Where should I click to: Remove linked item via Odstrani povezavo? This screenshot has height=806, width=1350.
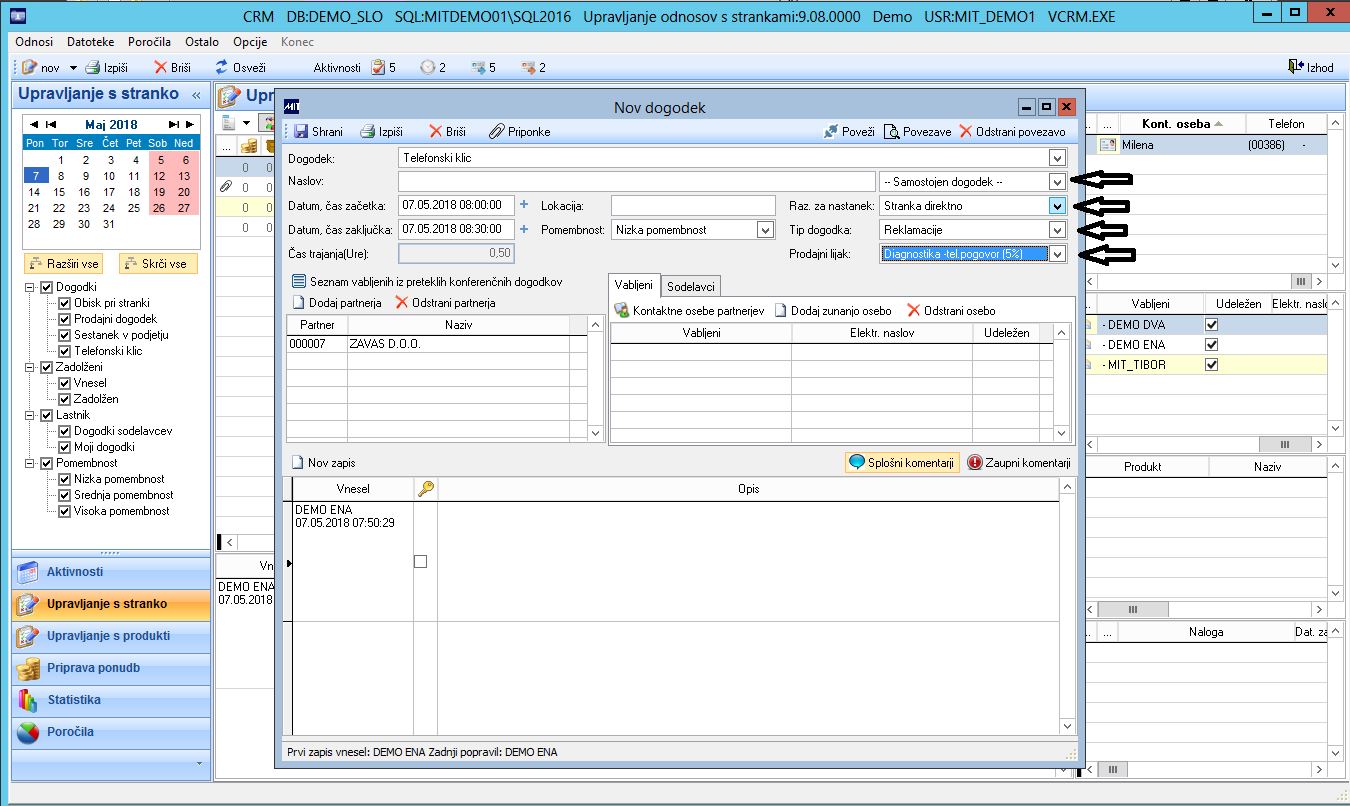1012,131
